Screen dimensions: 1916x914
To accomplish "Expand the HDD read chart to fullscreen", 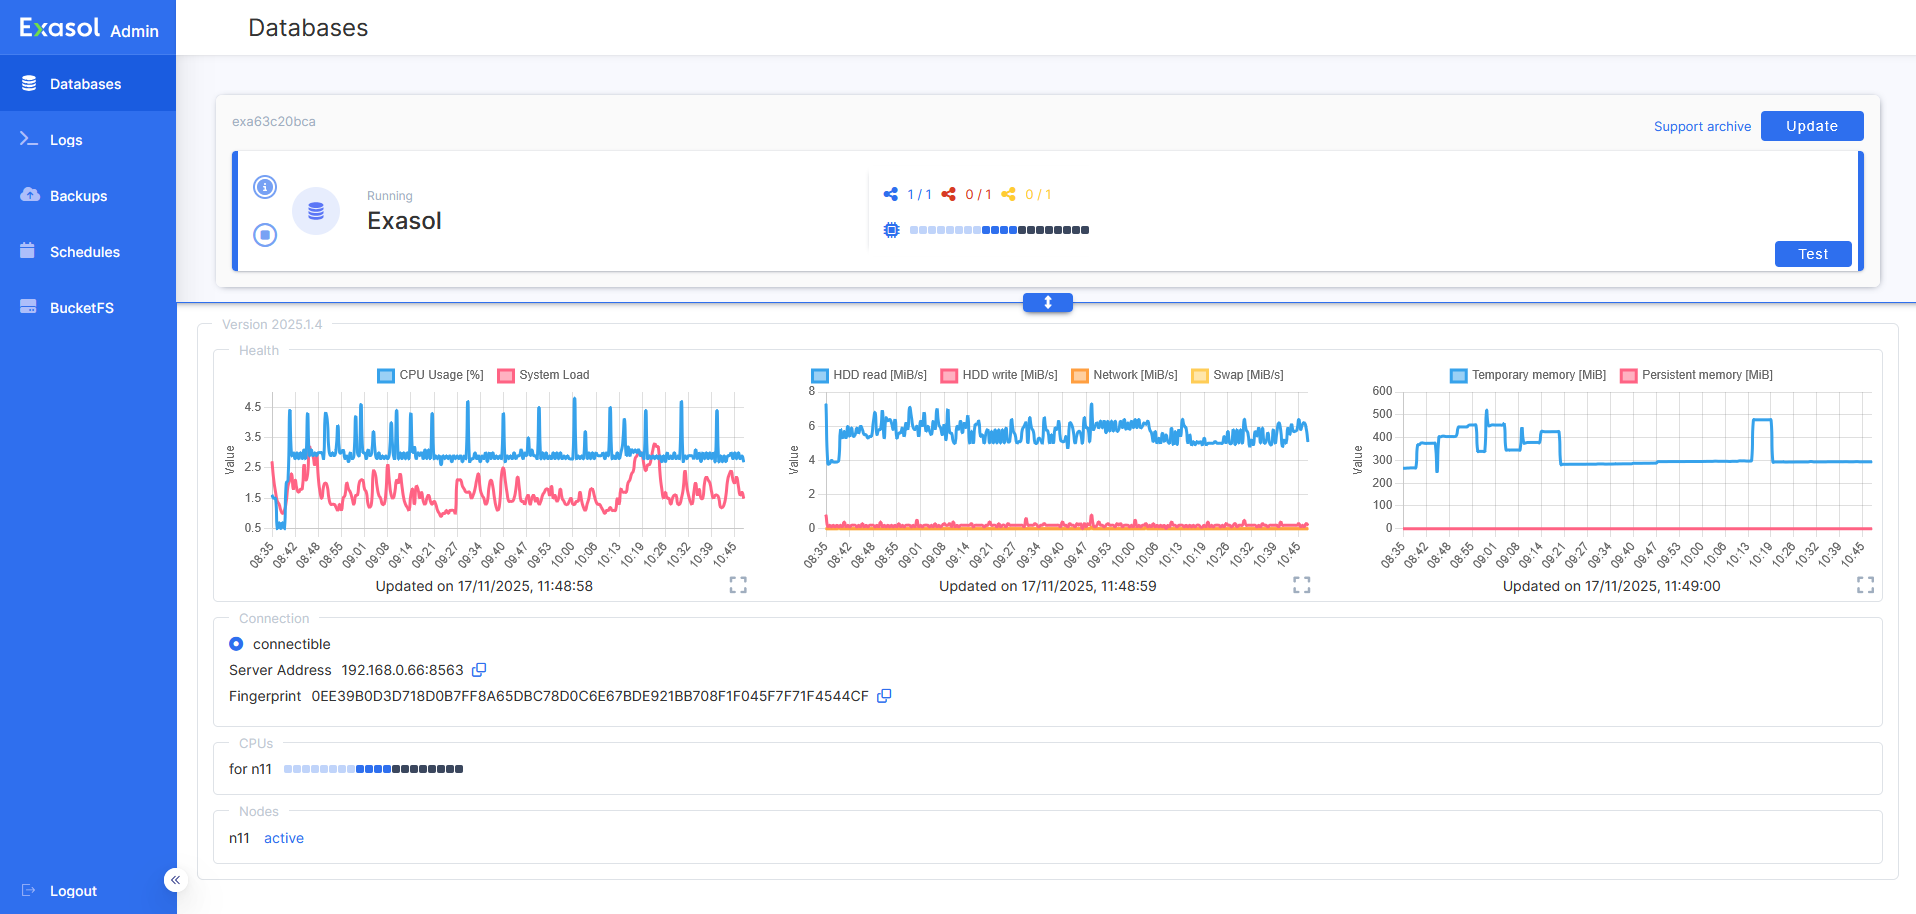I will click(x=1301, y=585).
